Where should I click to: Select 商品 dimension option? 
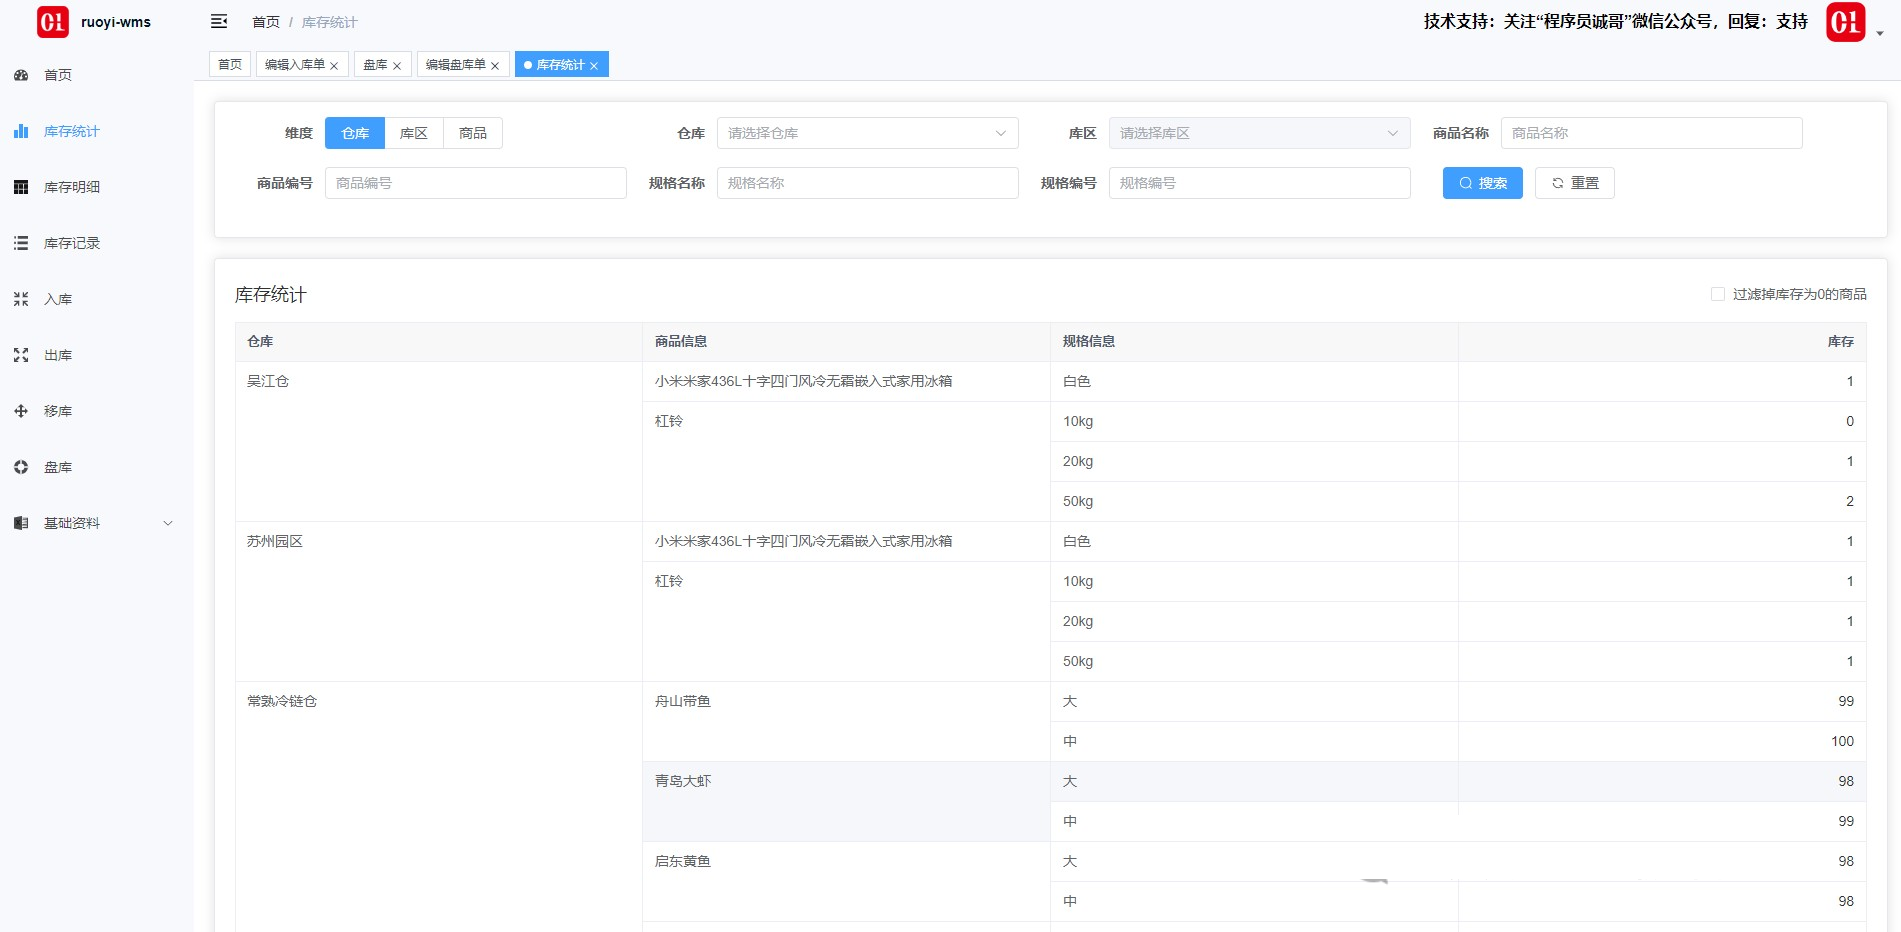(473, 133)
